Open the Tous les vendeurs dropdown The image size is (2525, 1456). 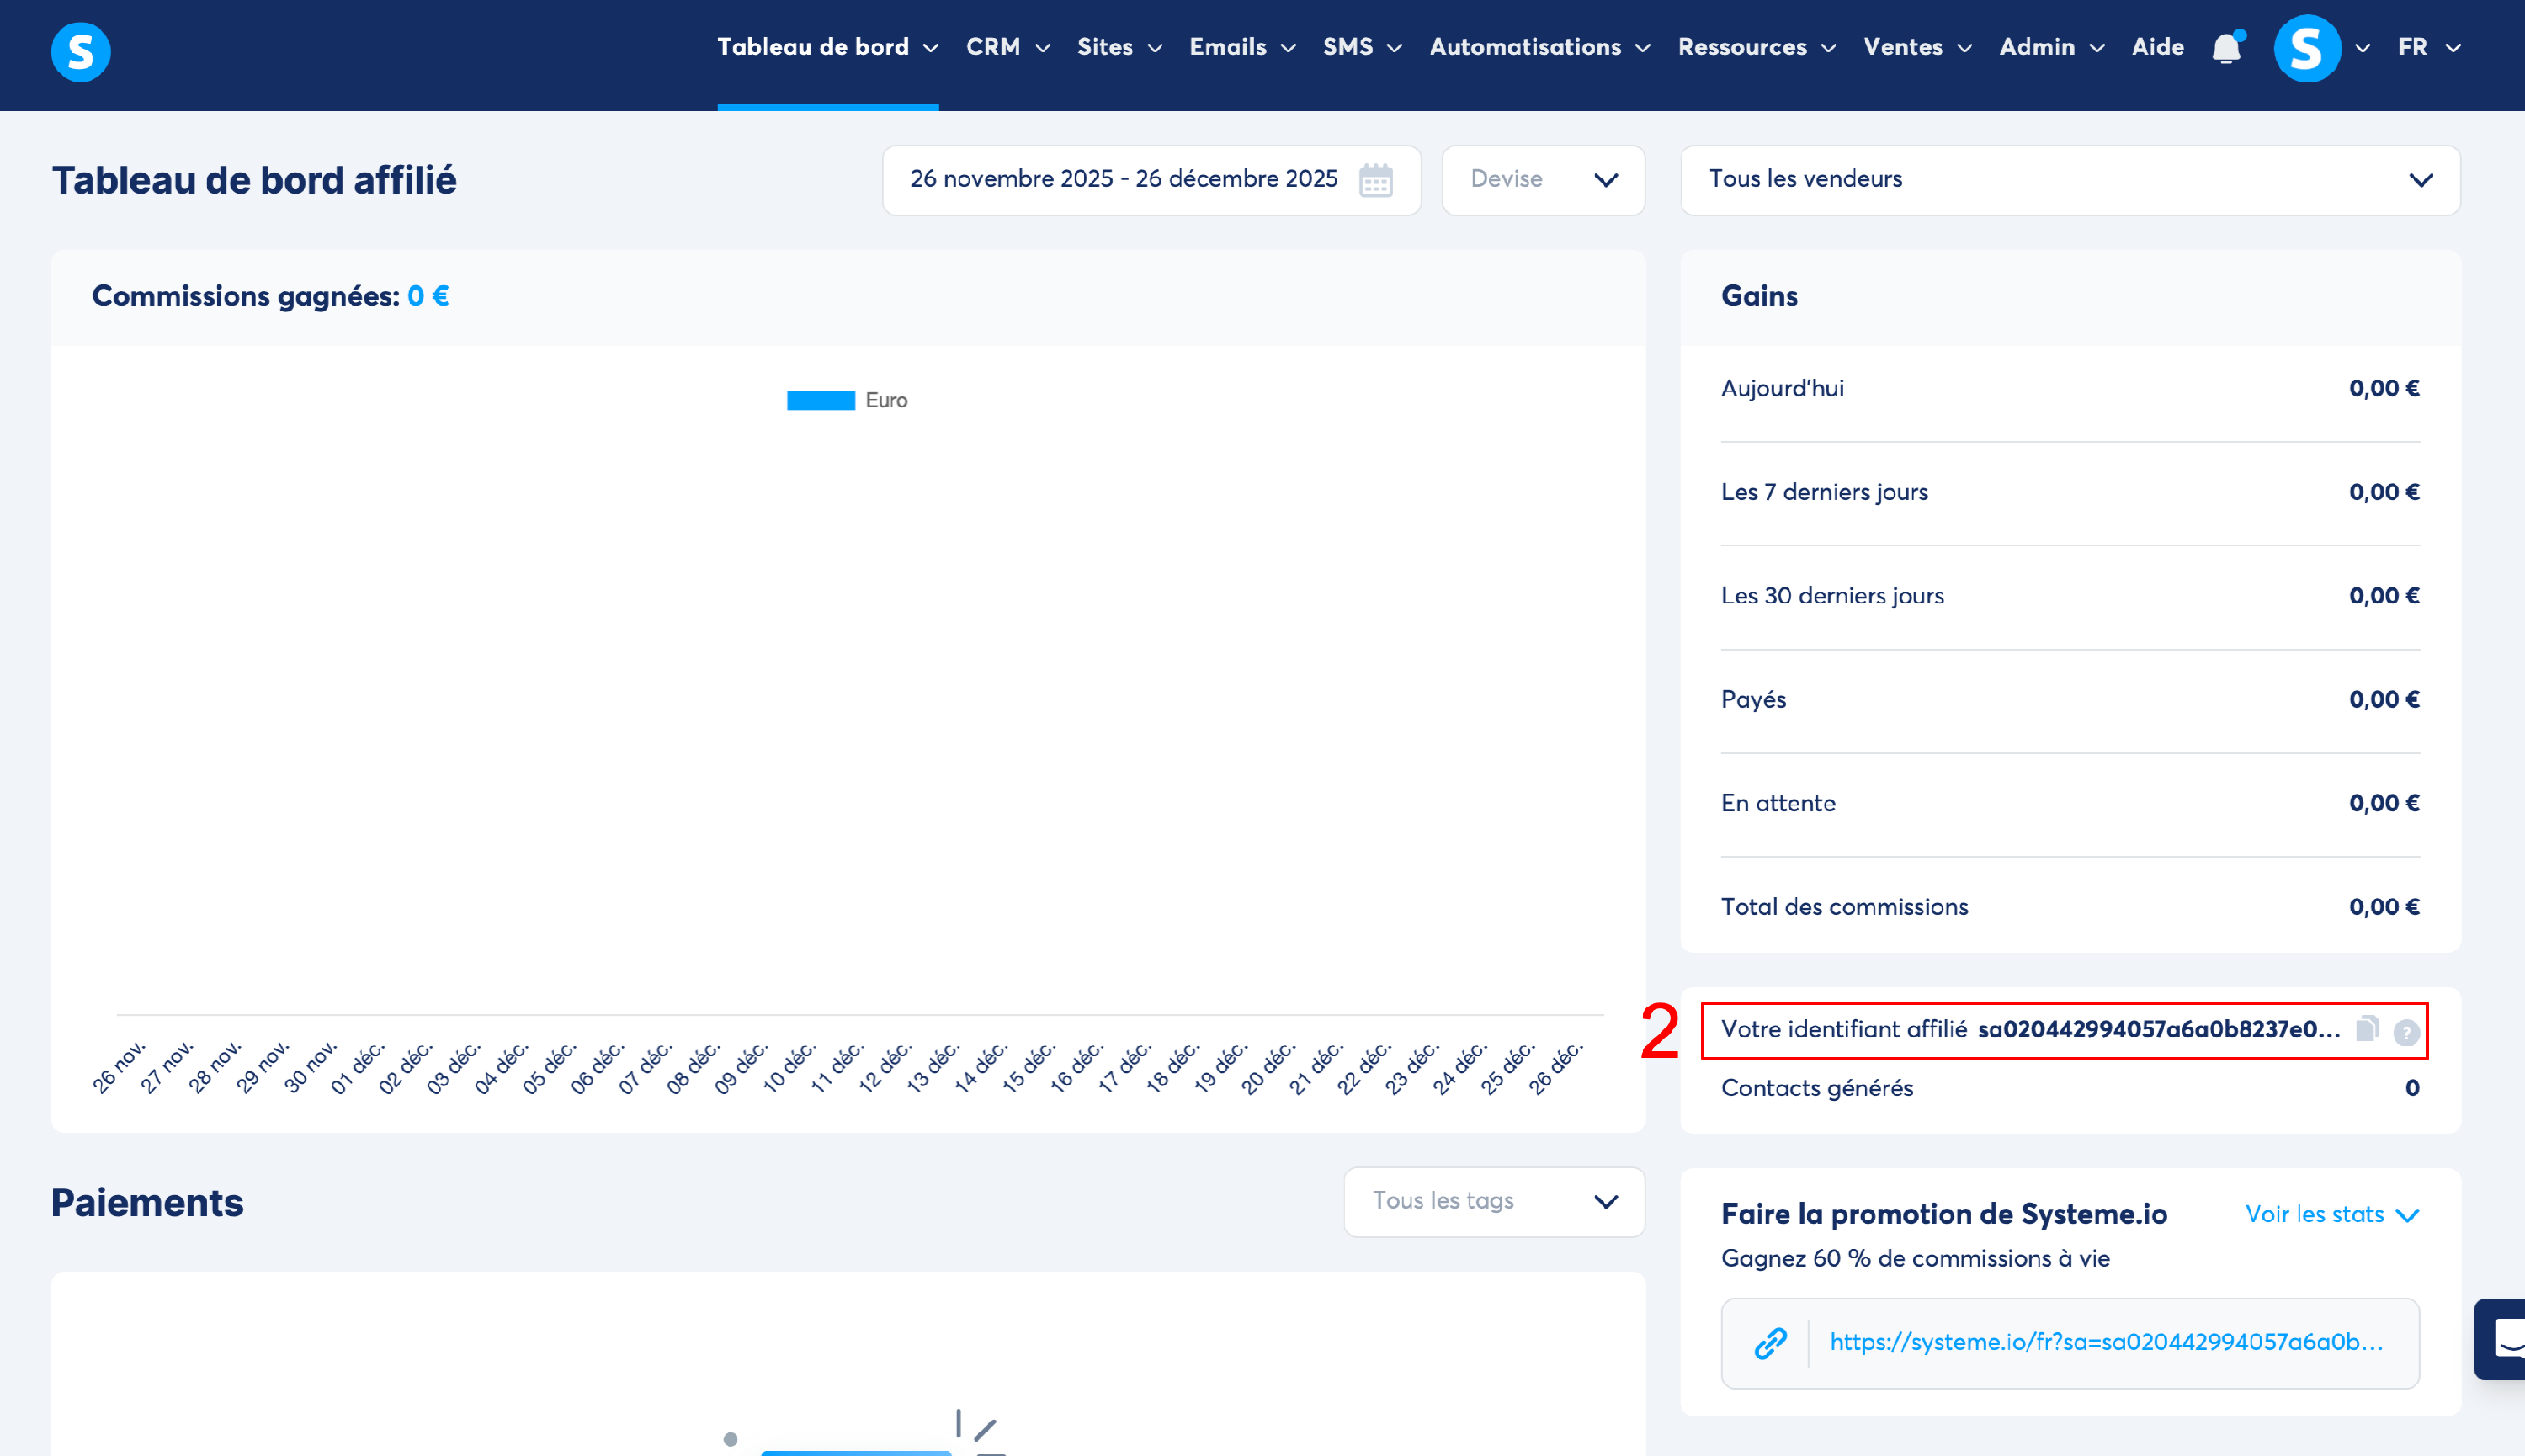2069,180
